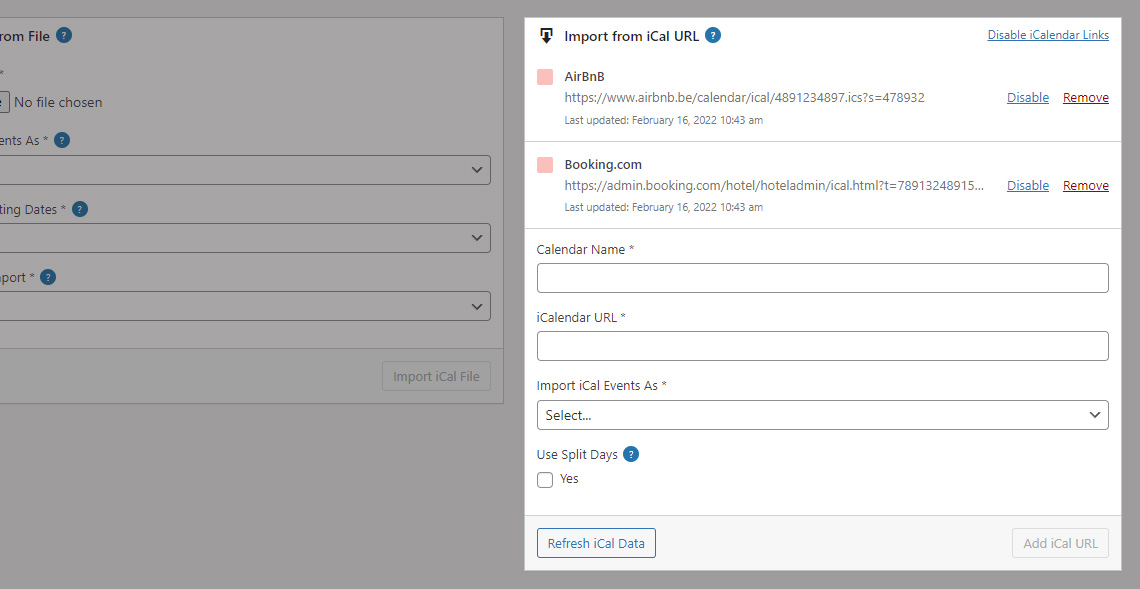The width and height of the screenshot is (1140, 589).
Task: Click the AirBnB Last updated timestamp
Action: (x=664, y=120)
